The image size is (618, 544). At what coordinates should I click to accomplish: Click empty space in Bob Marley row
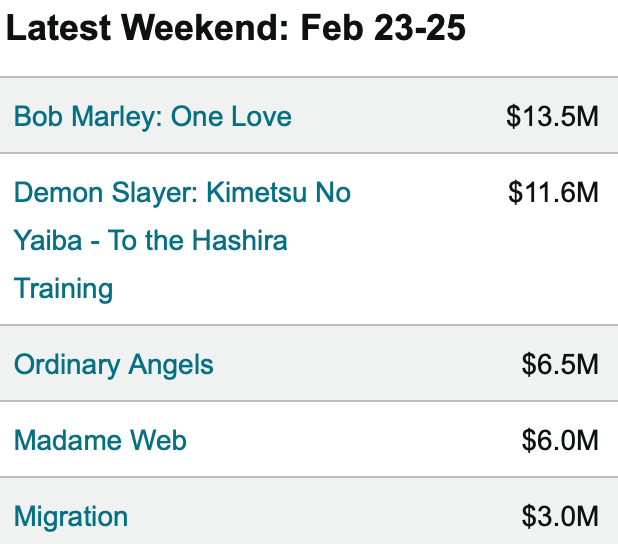pos(398,117)
